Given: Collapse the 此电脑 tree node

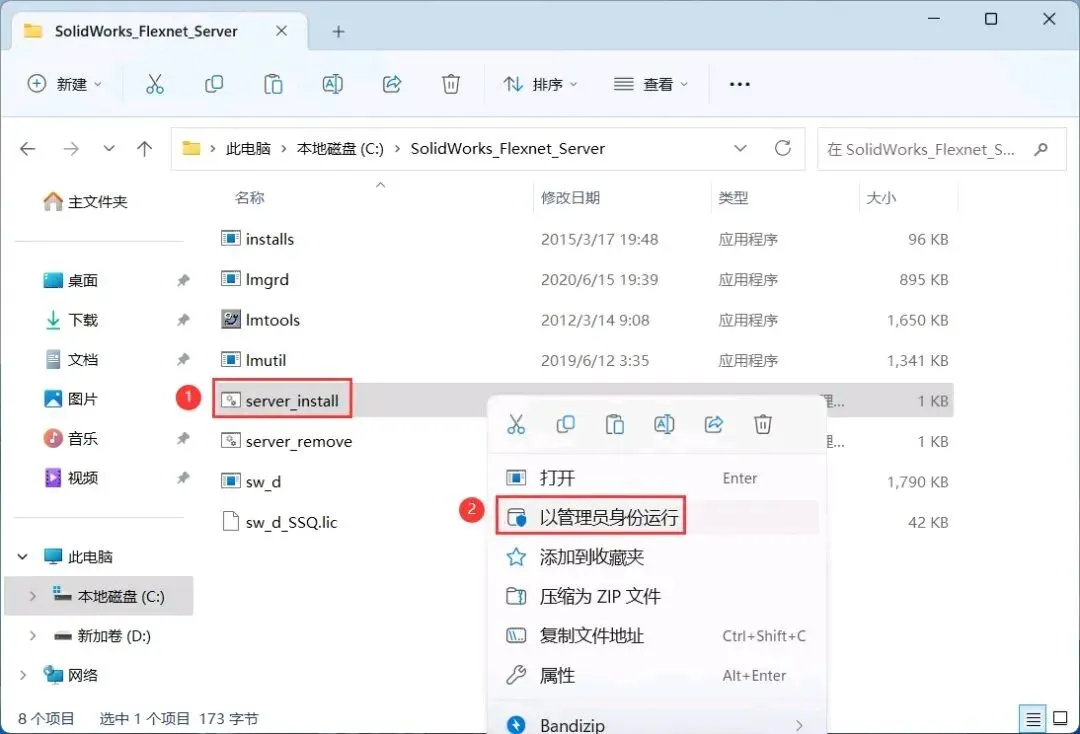Looking at the screenshot, I should (x=23, y=556).
